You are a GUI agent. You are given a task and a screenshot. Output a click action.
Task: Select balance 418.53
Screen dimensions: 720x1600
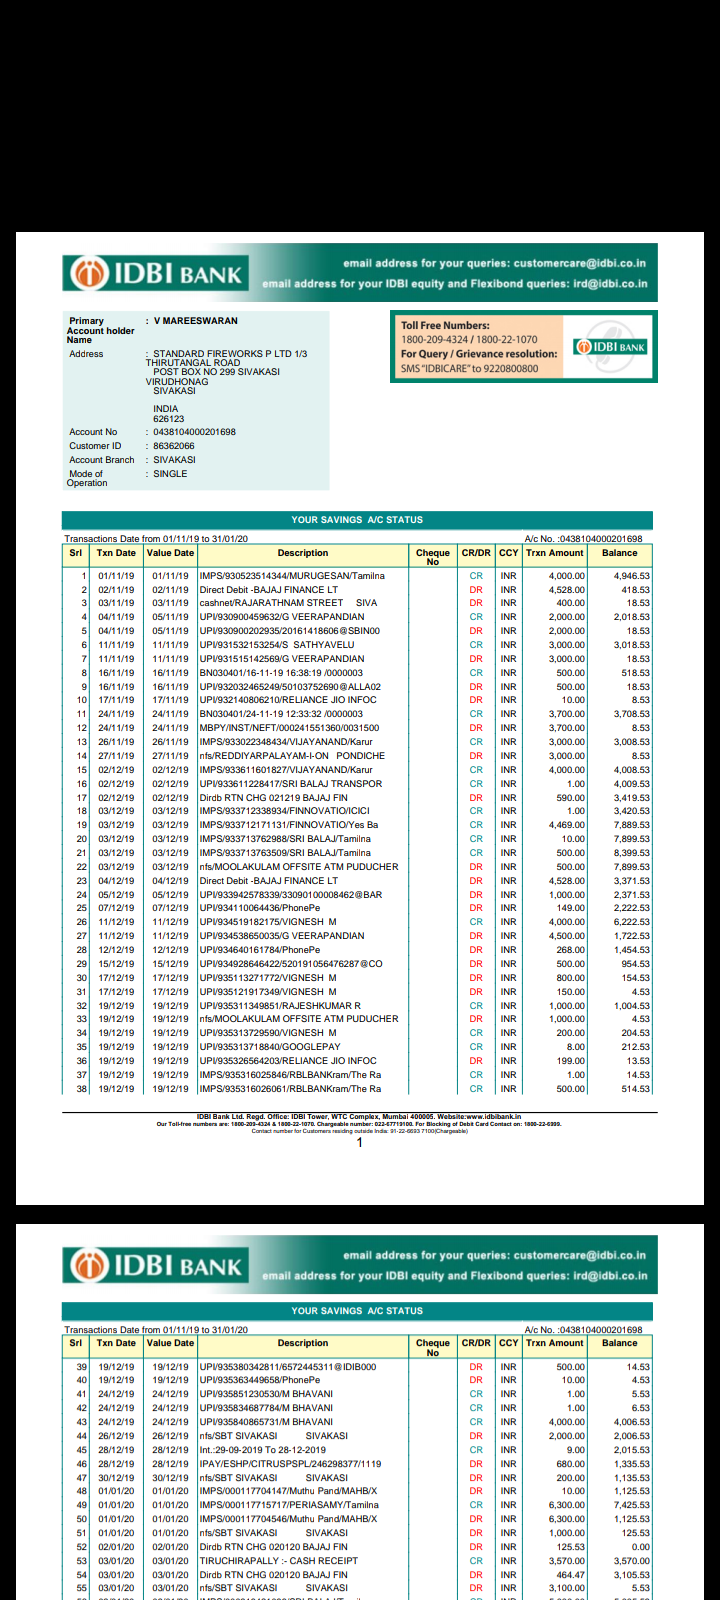[636, 590]
